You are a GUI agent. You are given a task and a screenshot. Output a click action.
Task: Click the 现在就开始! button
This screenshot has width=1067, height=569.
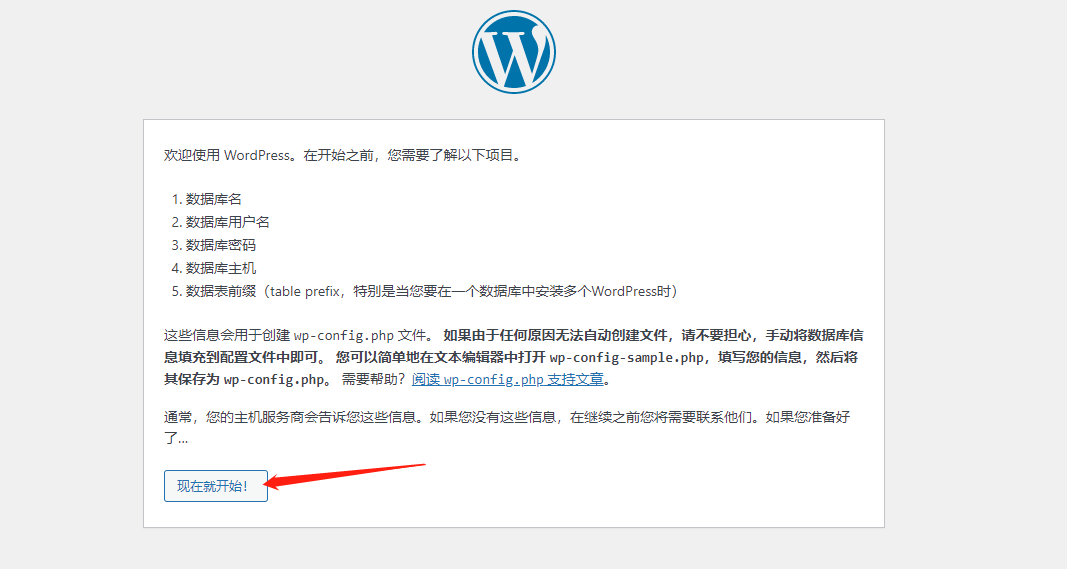216,486
